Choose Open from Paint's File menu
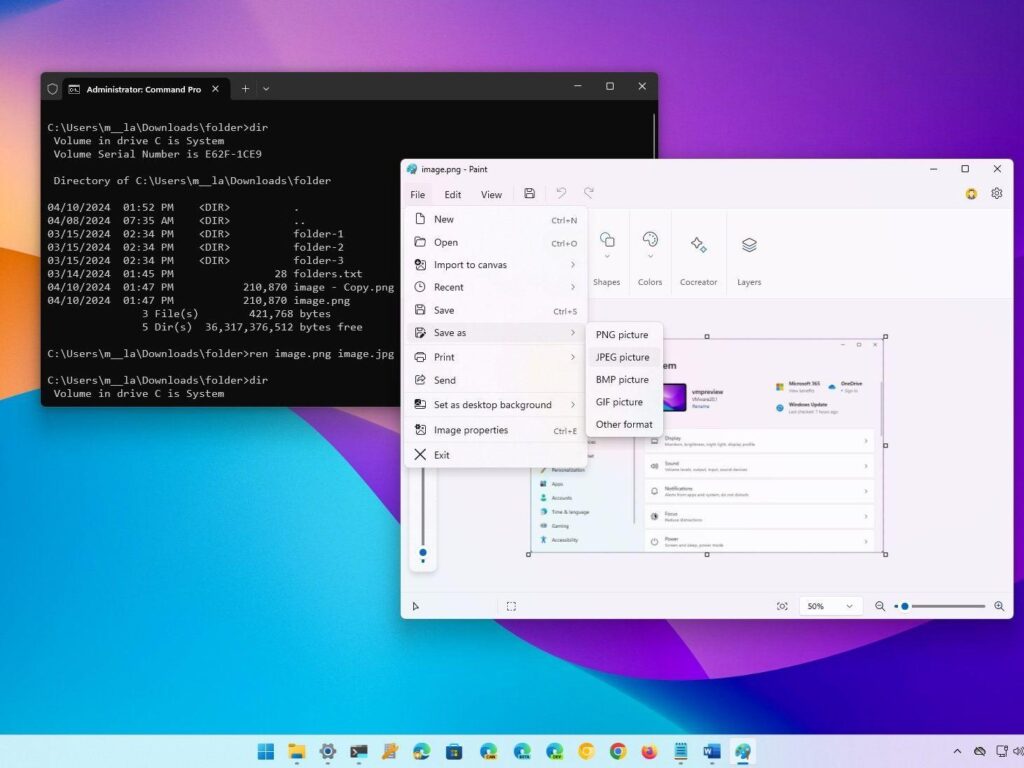The height and width of the screenshot is (768, 1024). click(496, 242)
